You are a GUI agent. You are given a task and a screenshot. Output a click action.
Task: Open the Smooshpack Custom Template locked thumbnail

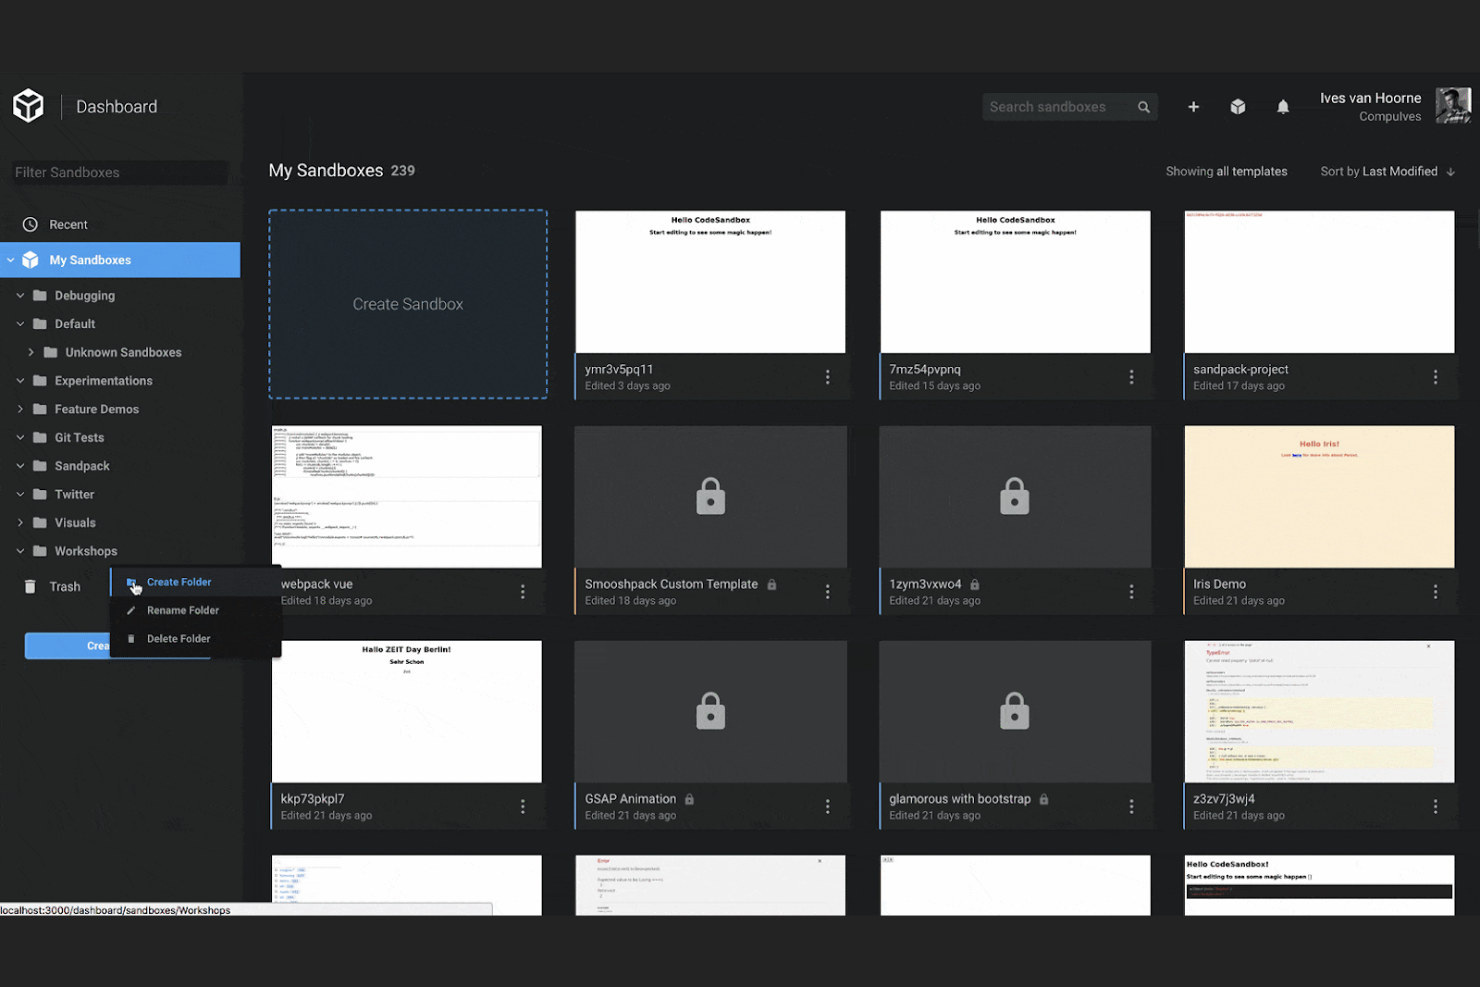[711, 497]
